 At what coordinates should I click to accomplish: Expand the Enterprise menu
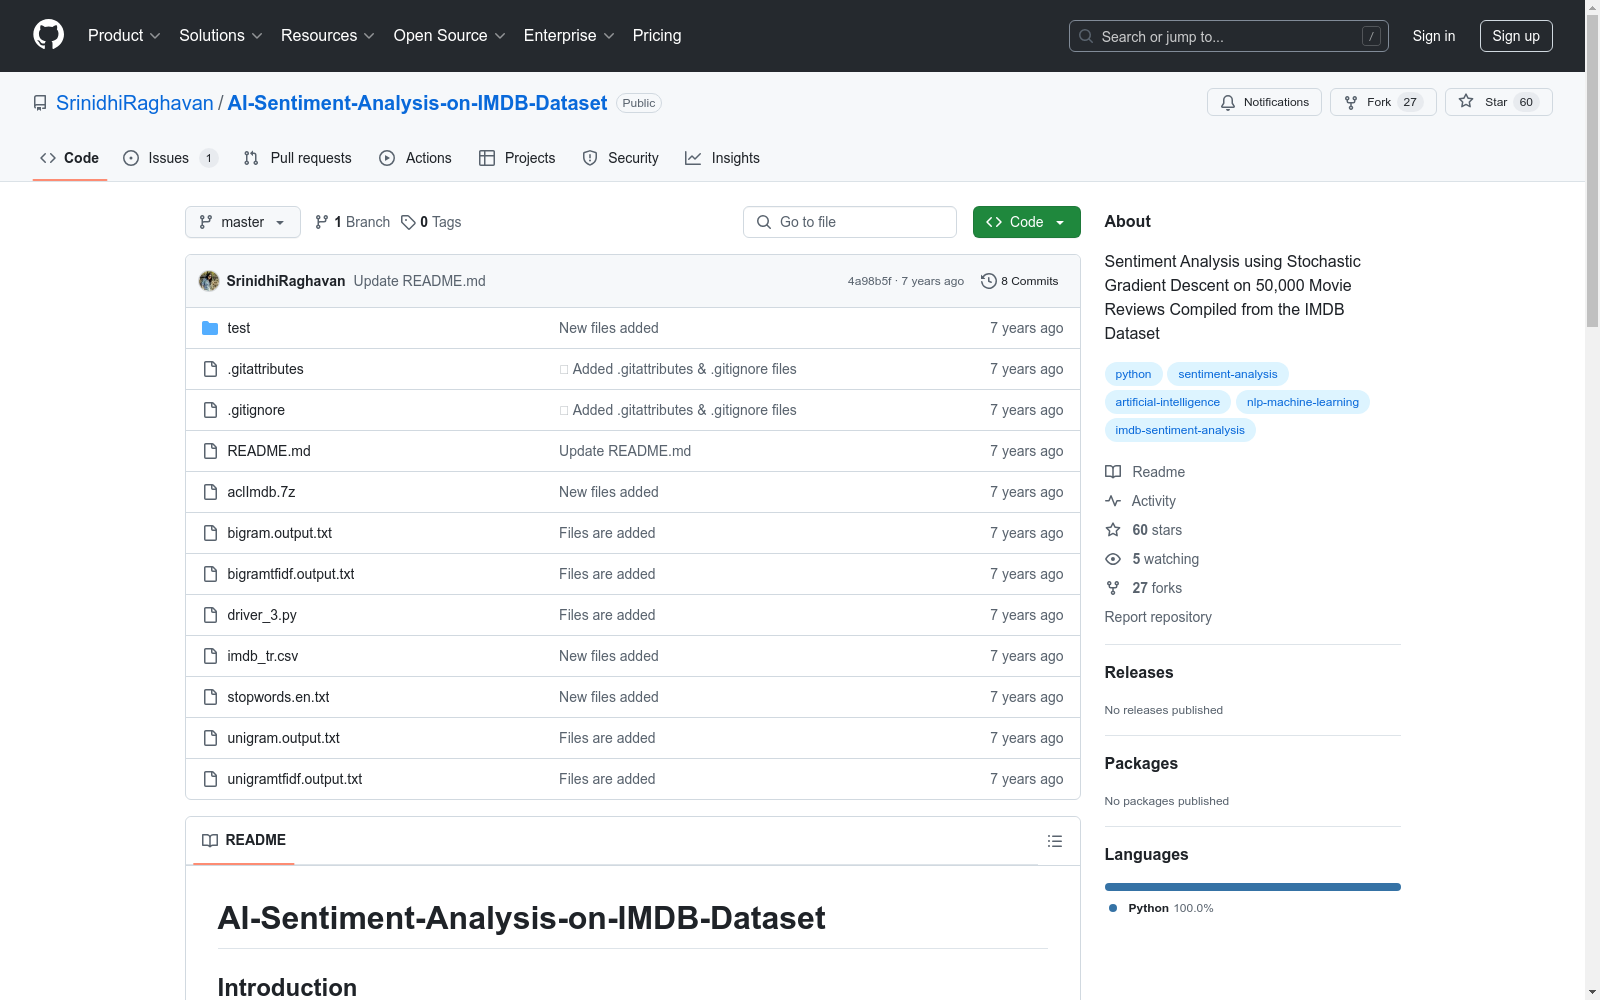pos(569,35)
